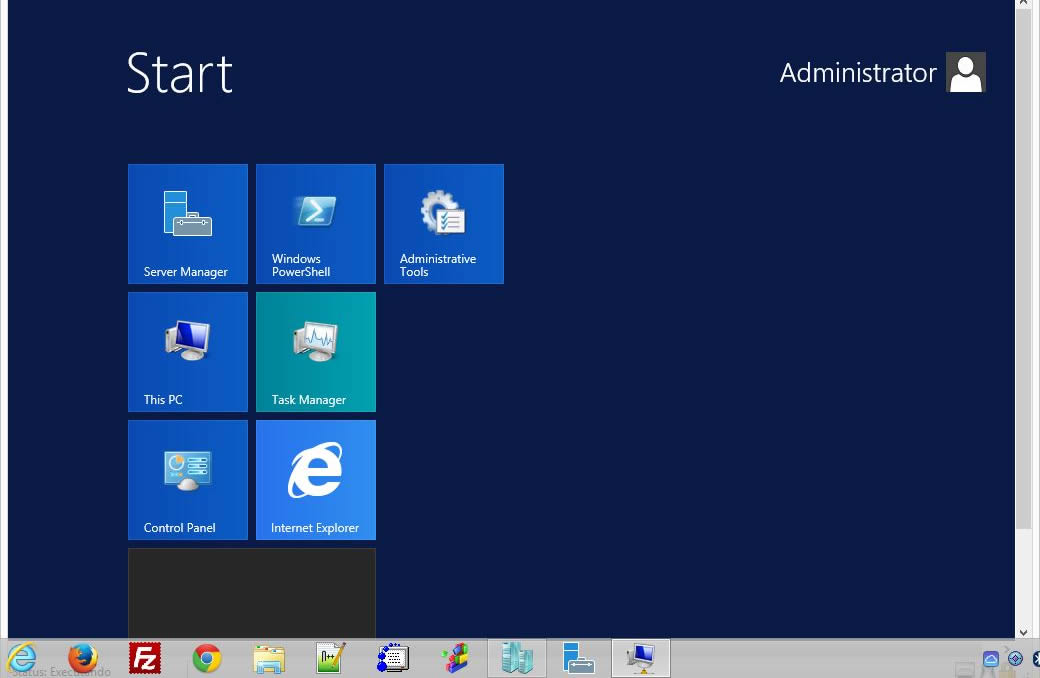Screen dimensions: 1040x678
Task: Click the cloud icon in the system tray
Action: pyautogui.click(x=989, y=658)
